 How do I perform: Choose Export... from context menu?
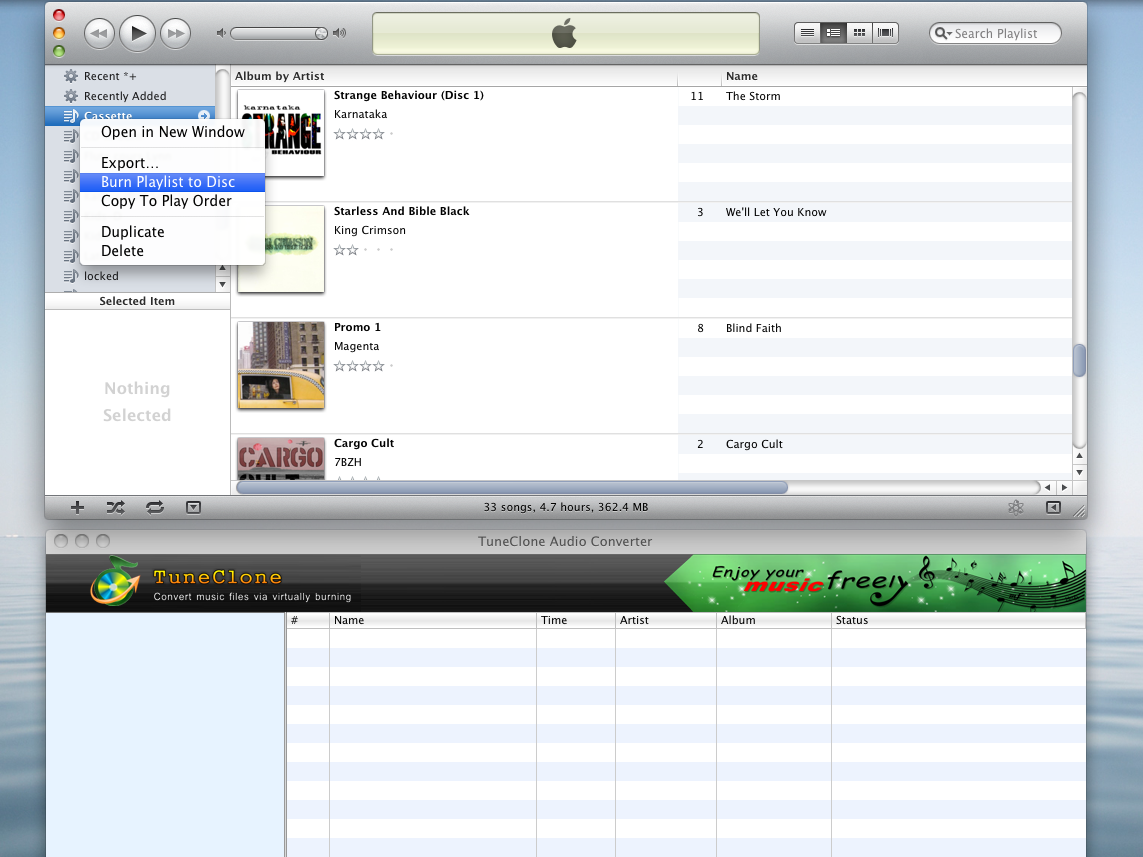pos(172,163)
